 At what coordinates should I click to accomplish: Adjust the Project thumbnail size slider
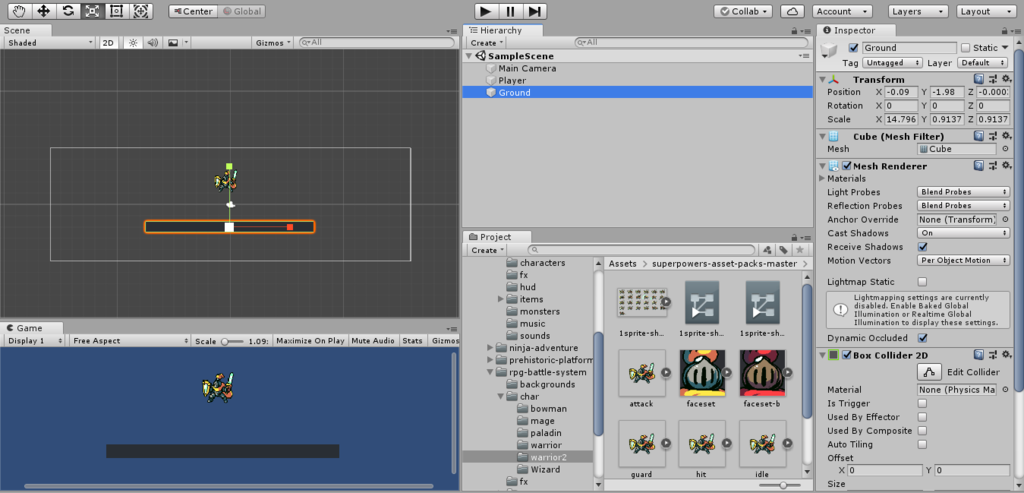(x=780, y=485)
